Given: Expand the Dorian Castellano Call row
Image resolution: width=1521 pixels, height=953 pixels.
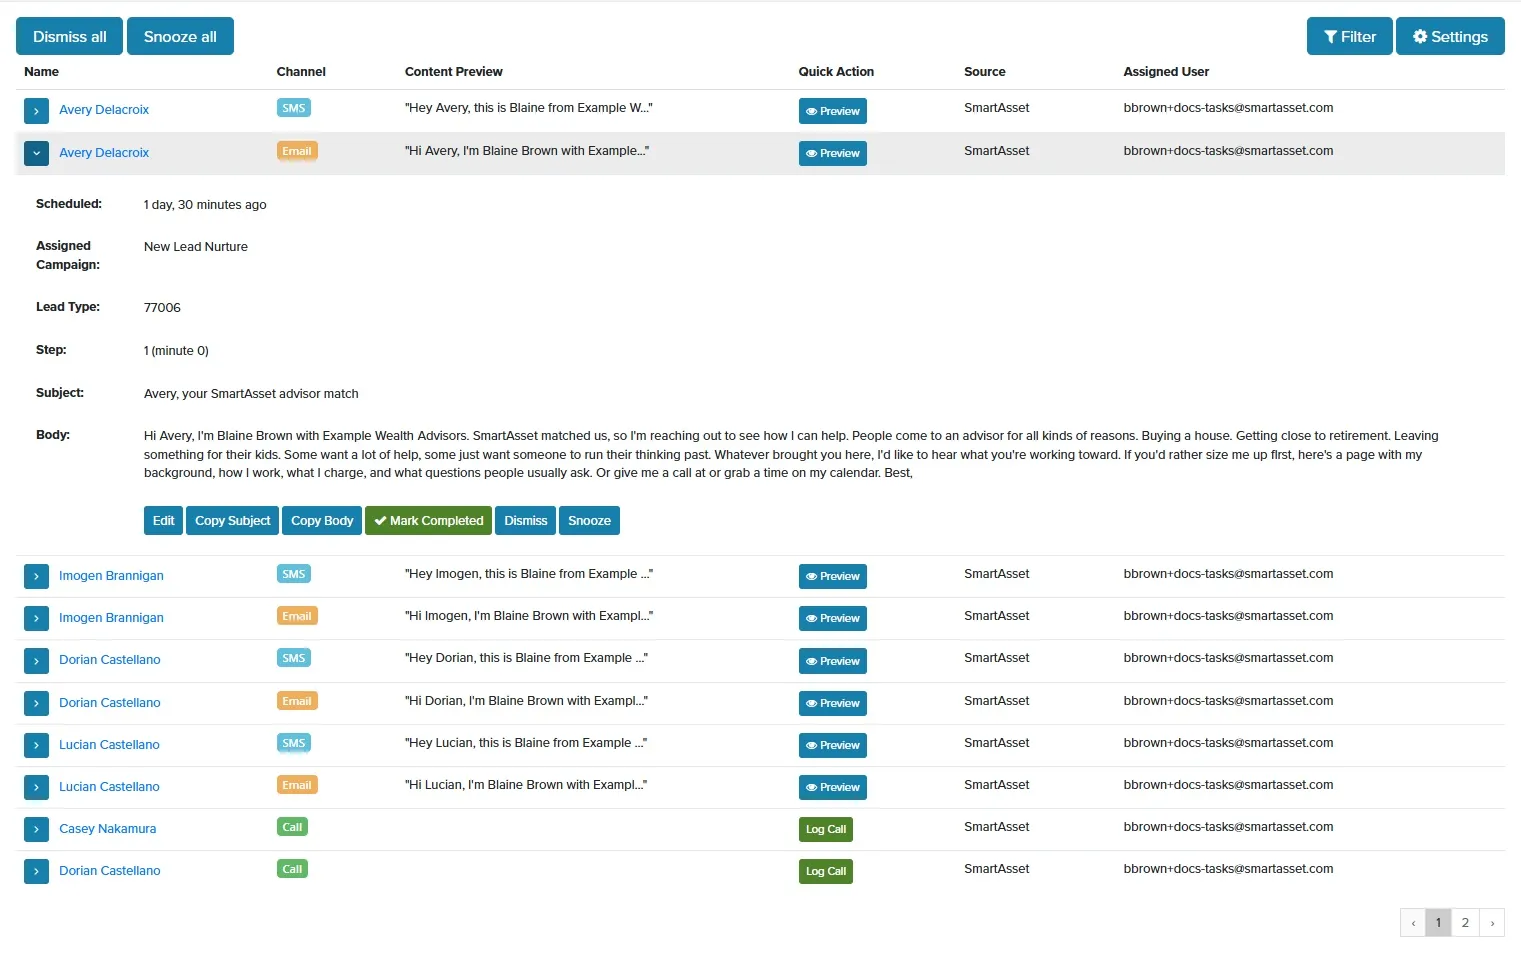Looking at the screenshot, I should coord(36,871).
